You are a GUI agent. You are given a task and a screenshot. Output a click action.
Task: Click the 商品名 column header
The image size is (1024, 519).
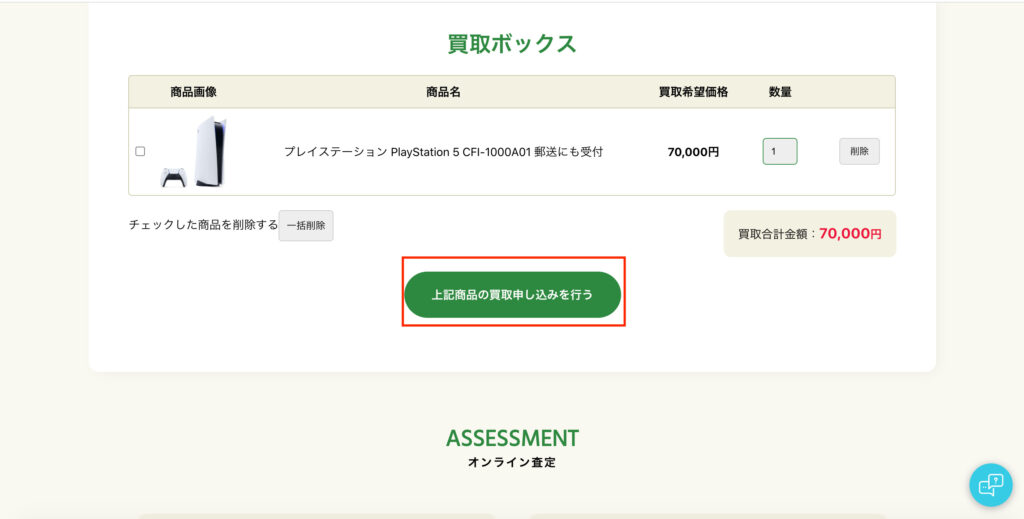[443, 92]
